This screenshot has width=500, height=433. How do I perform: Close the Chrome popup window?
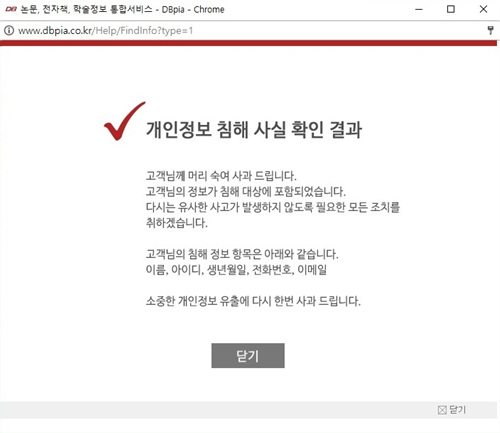pyautogui.click(x=483, y=9)
